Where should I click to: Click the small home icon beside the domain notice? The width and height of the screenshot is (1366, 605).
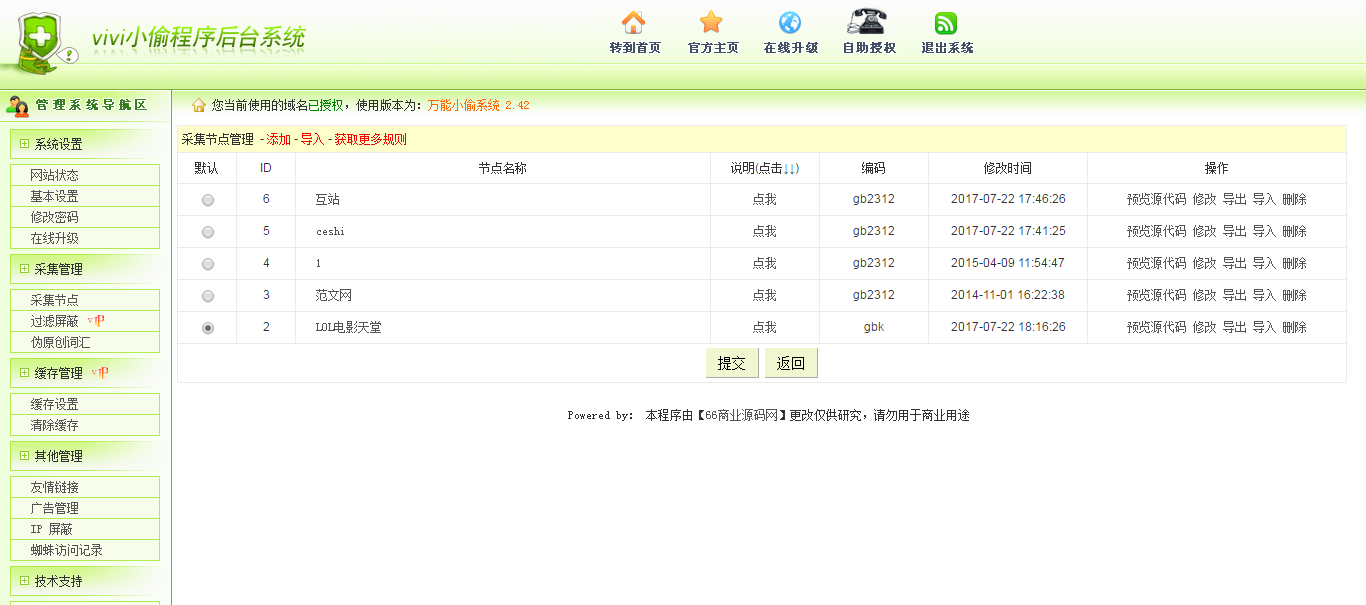199,105
